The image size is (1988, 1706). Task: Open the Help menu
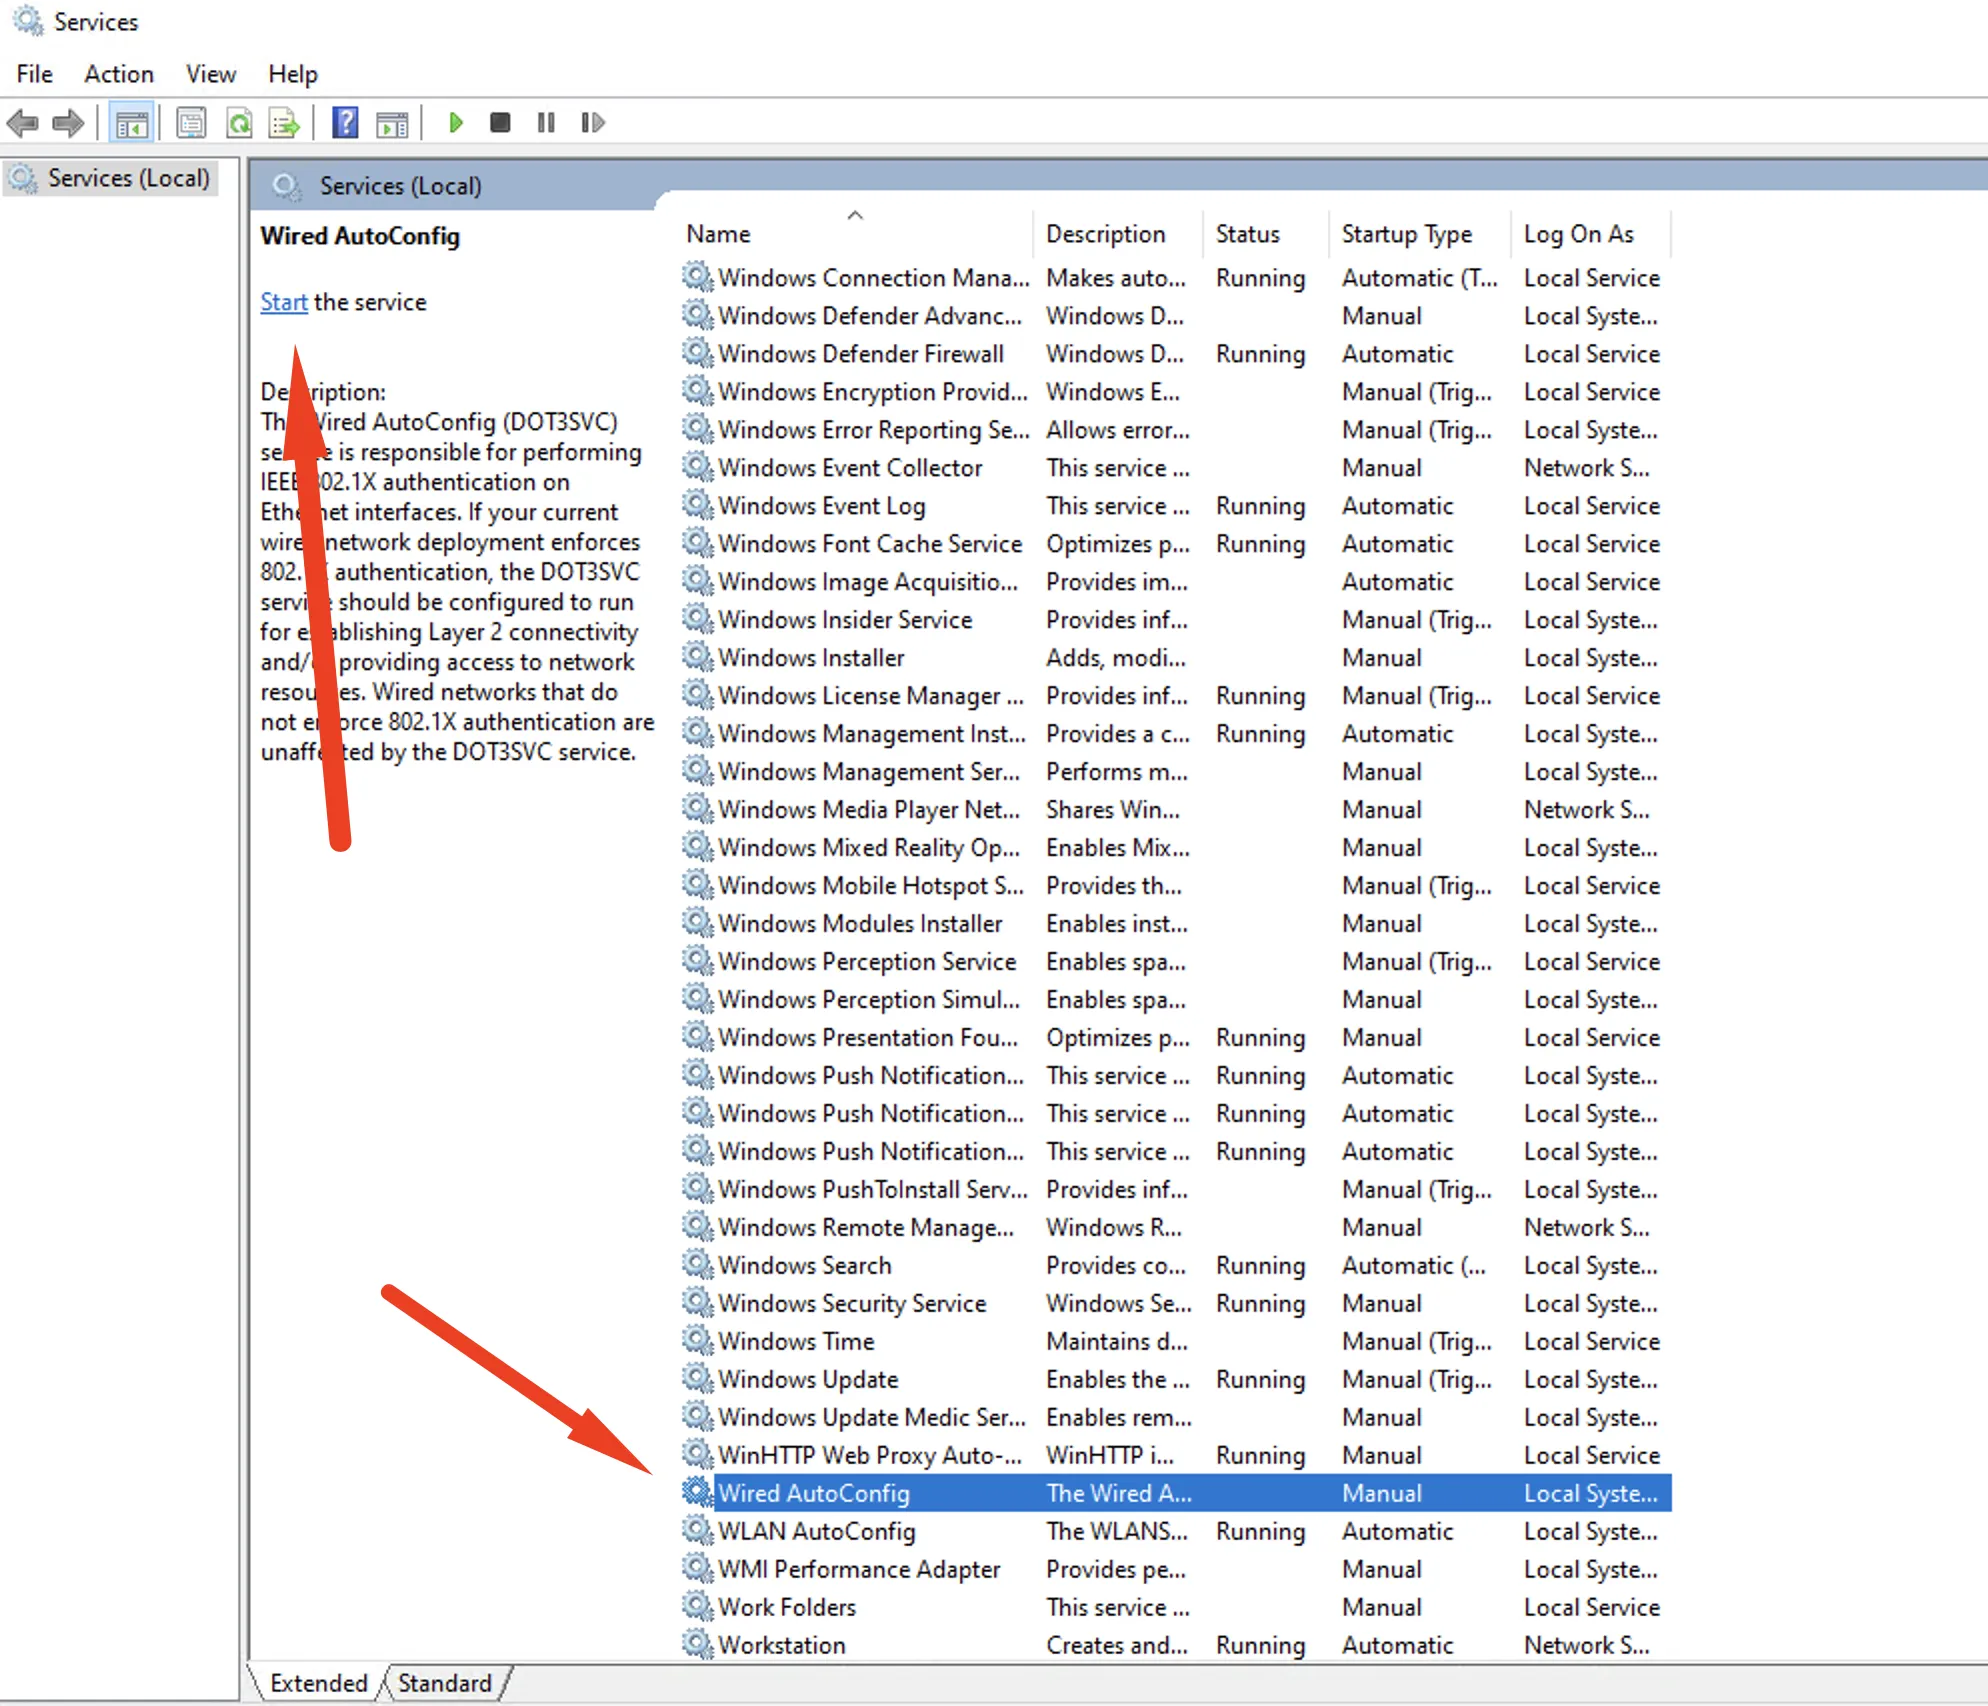tap(293, 74)
